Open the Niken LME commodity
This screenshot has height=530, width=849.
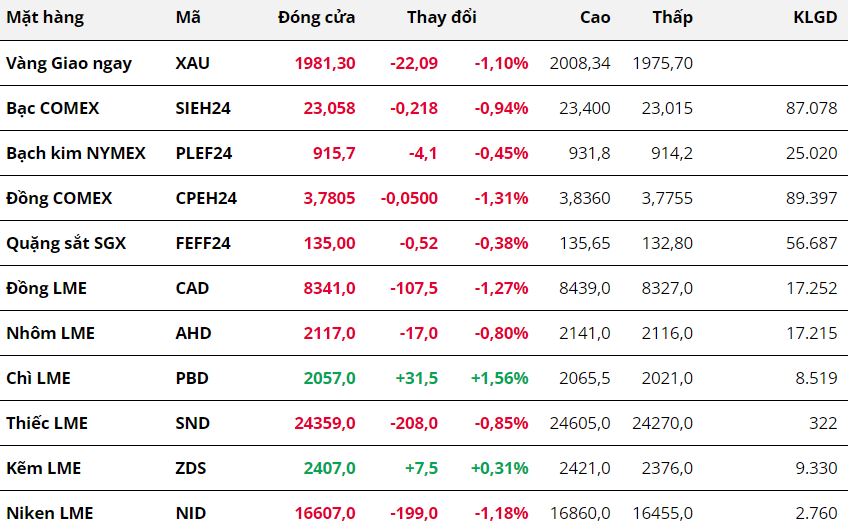tap(50, 513)
